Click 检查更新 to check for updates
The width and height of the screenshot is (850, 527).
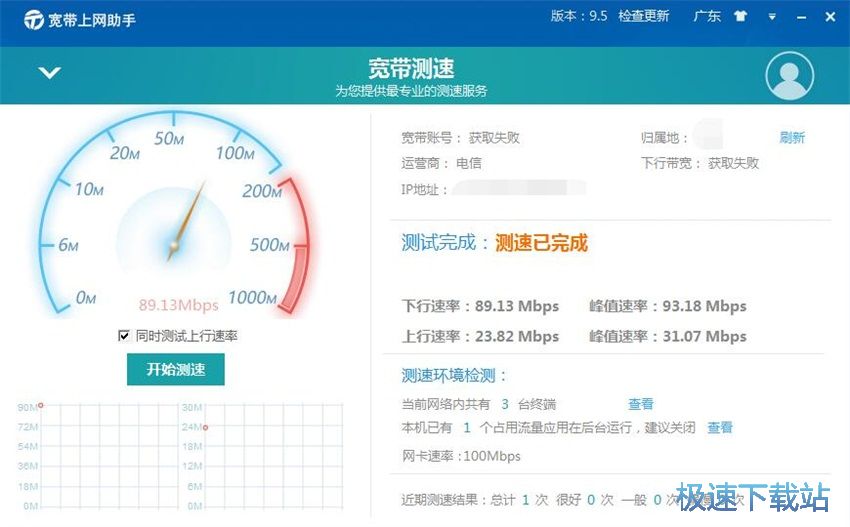click(x=643, y=16)
